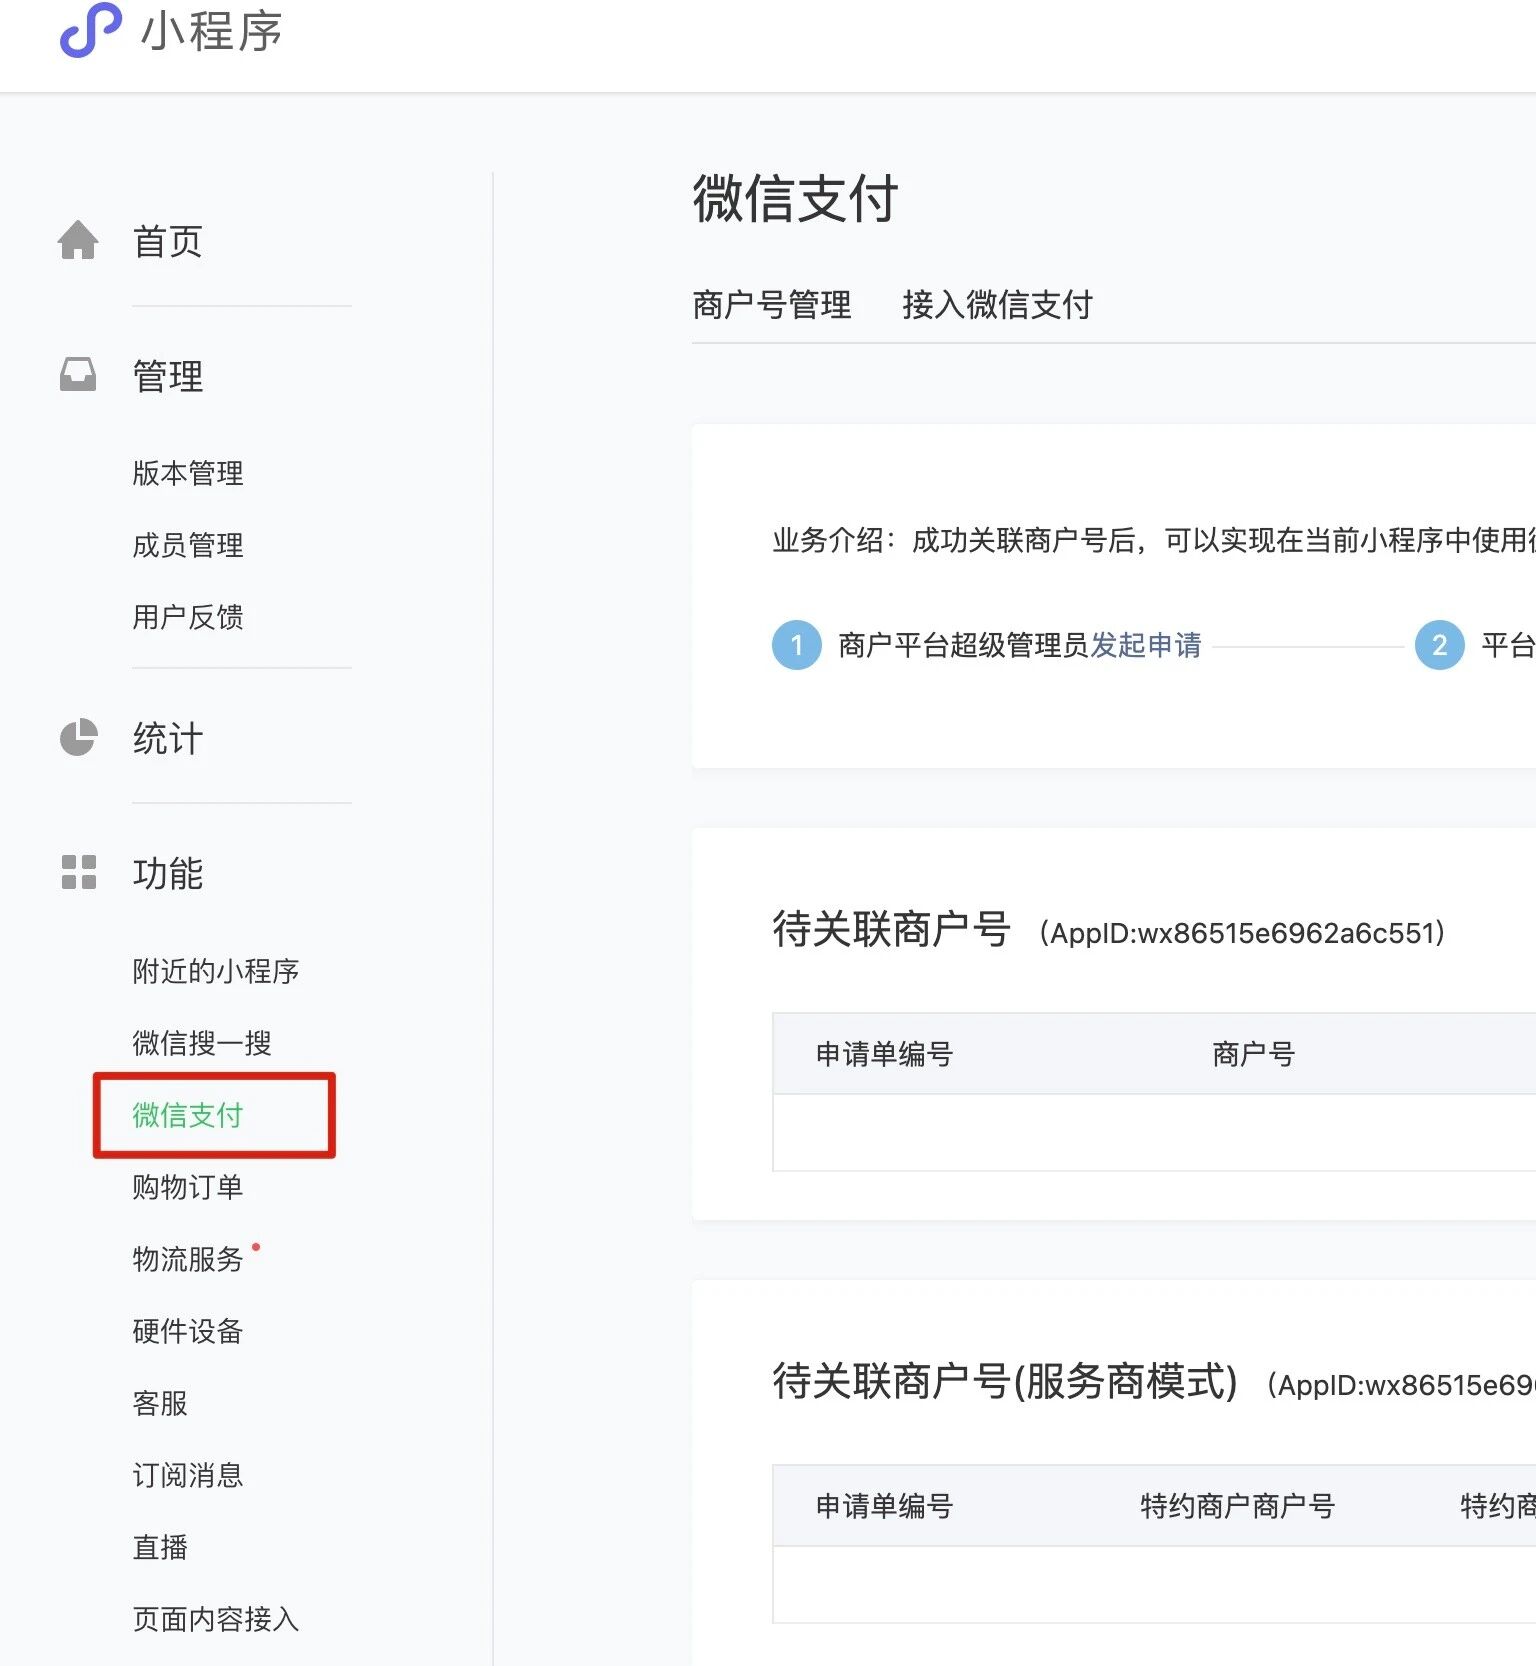Viewport: 1536px width, 1666px height.
Task: Click the step 1 circle
Action: pyautogui.click(x=797, y=645)
